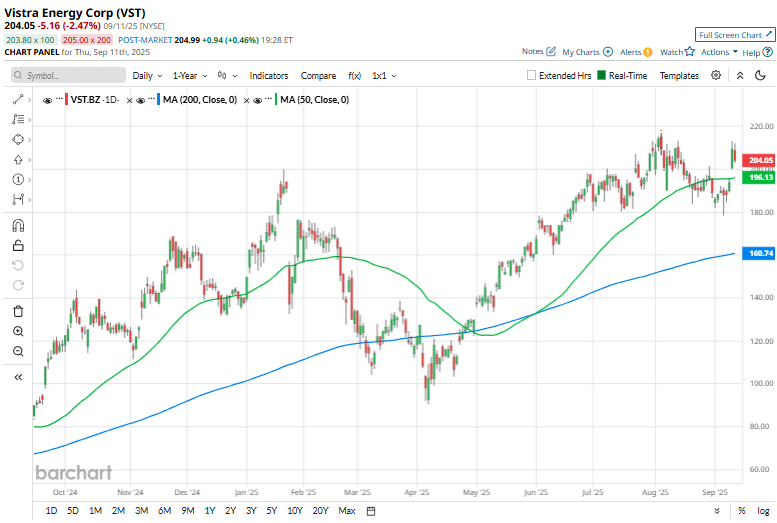
Task: Click the Help question mark icon
Action: click(767, 52)
